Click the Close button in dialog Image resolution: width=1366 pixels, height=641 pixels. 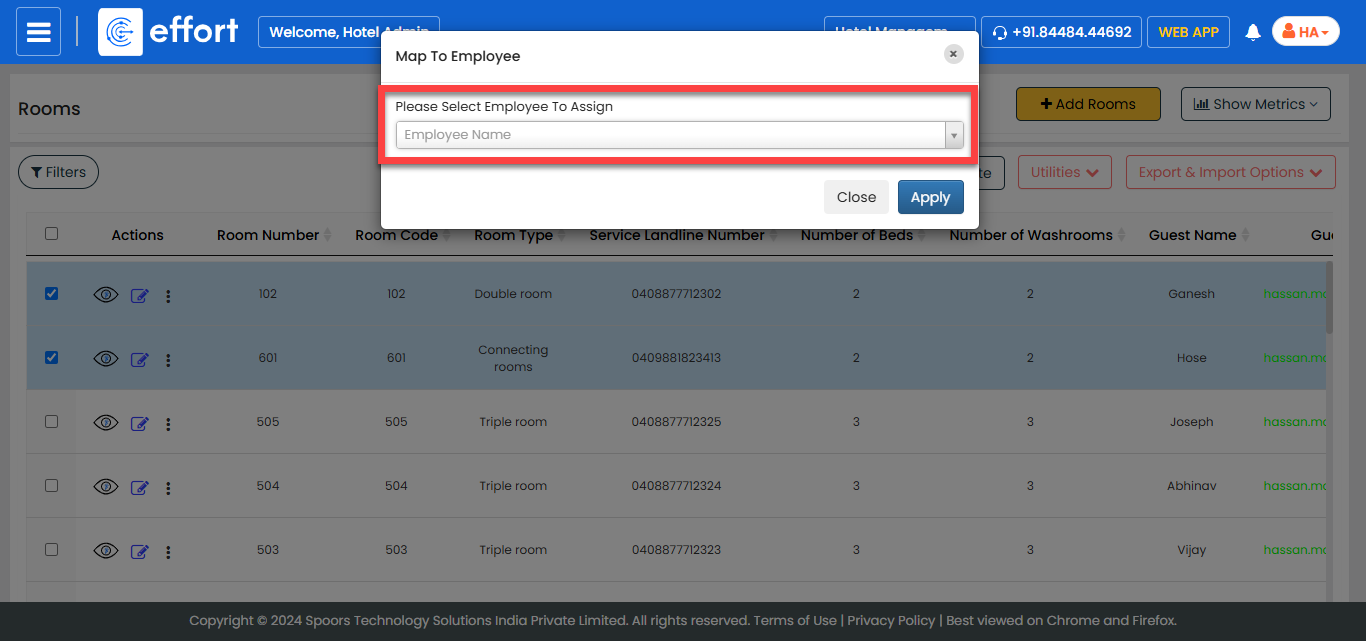pos(856,197)
